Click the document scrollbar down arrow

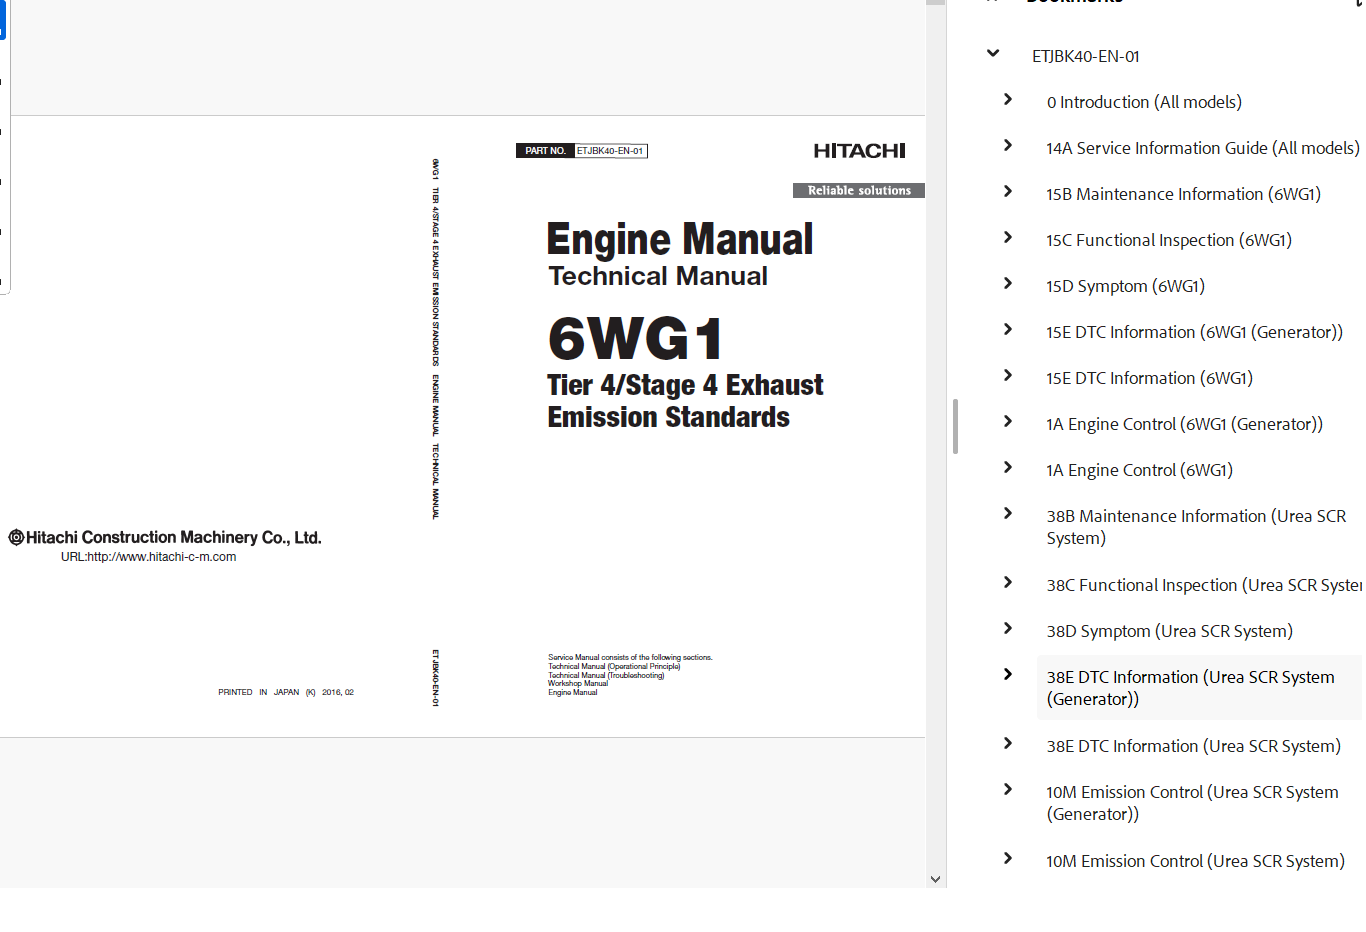(935, 879)
